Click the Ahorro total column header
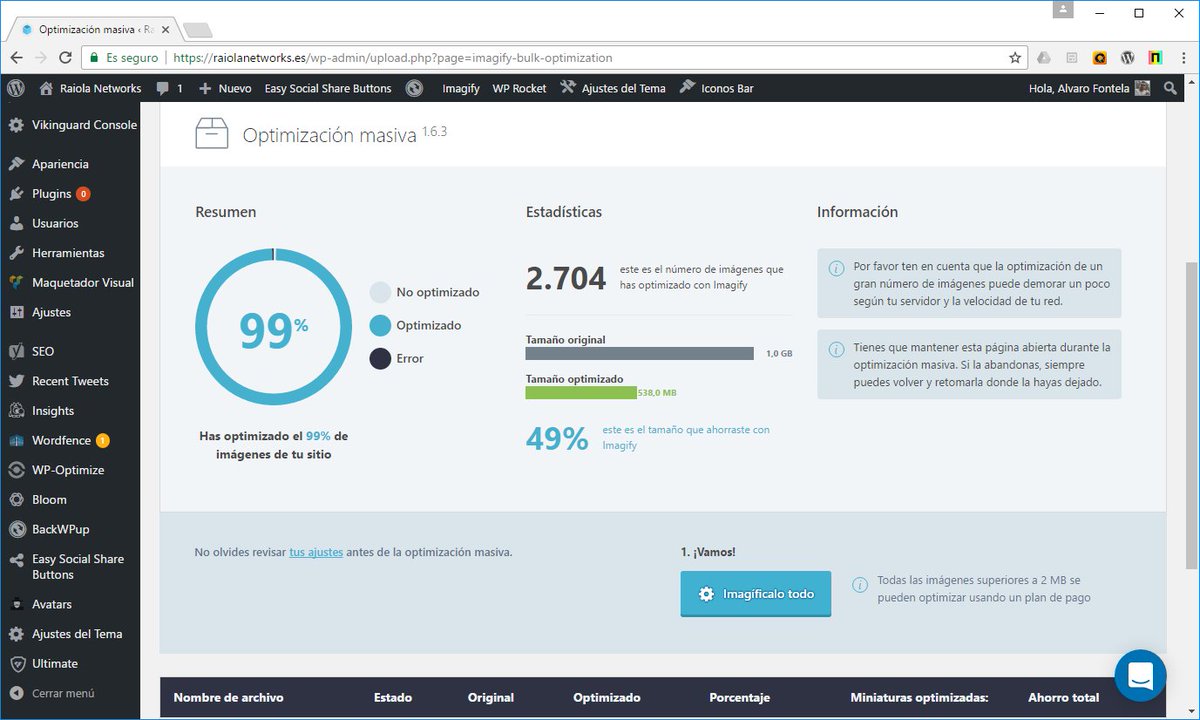The height and width of the screenshot is (720, 1200). point(1063,697)
